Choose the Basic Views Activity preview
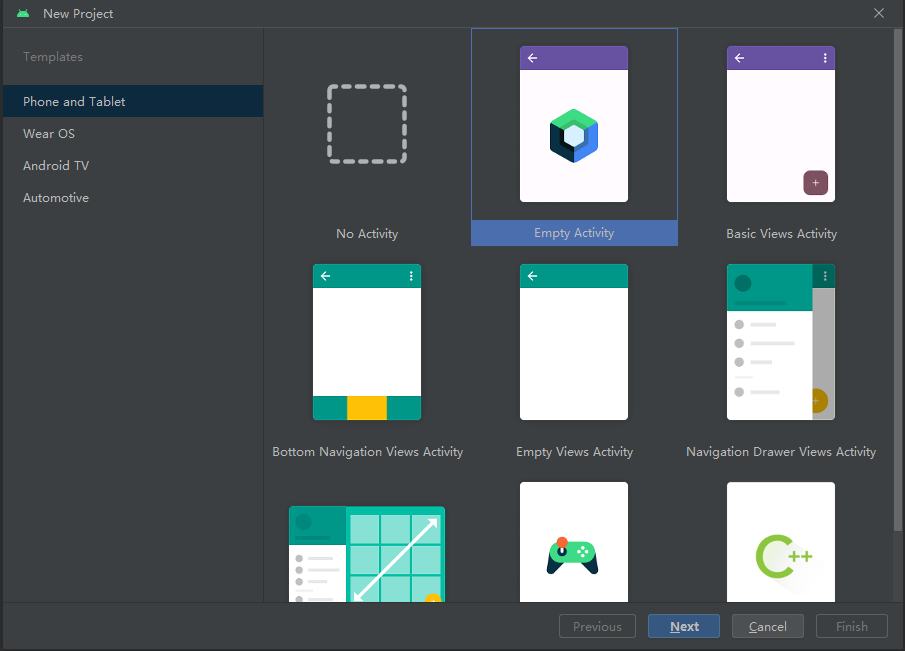Screen dimensions: 905x651 tap(780, 124)
